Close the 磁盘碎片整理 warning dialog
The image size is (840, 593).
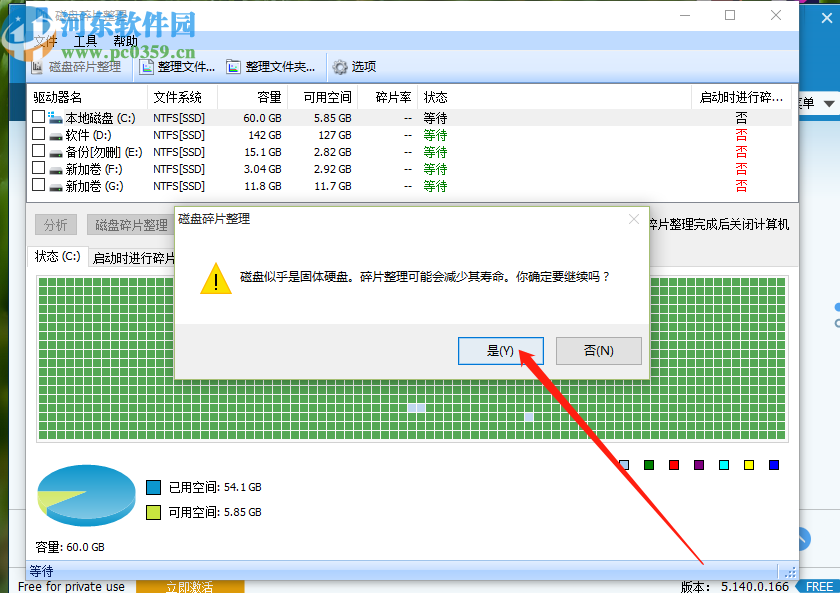coord(634,219)
